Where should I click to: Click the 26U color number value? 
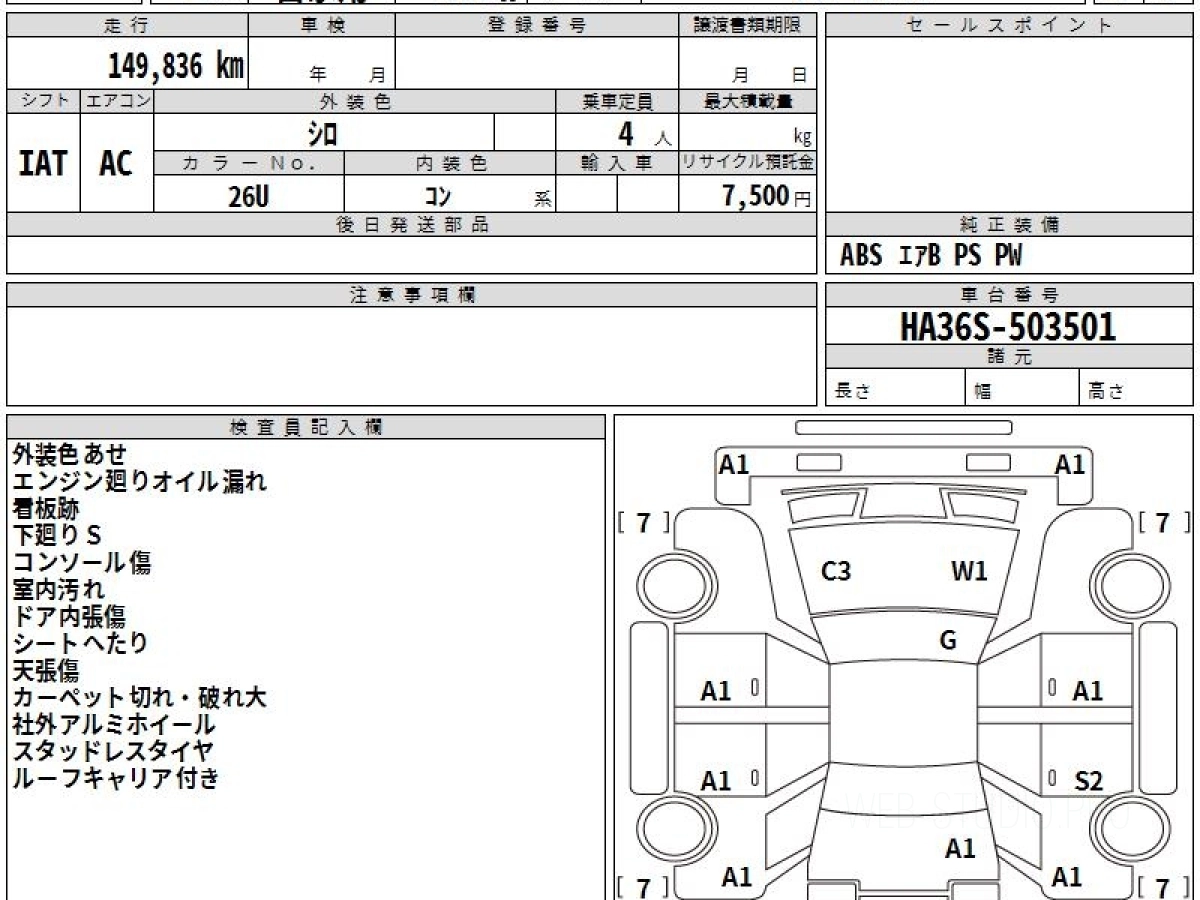(248, 197)
